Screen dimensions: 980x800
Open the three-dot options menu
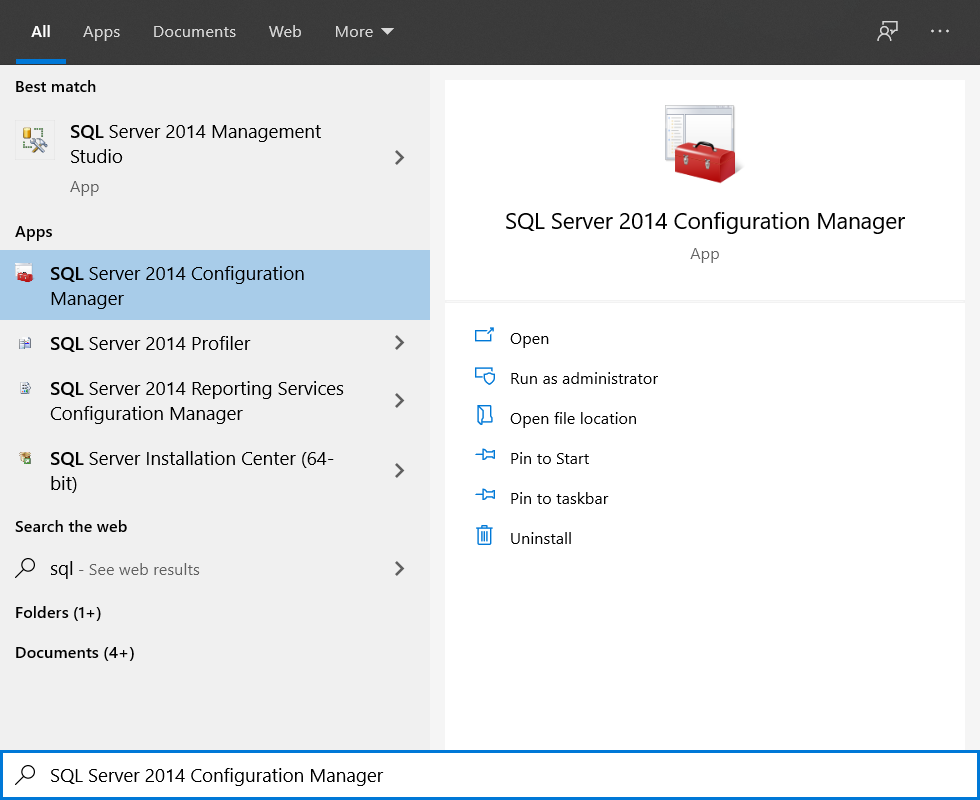pos(939,32)
